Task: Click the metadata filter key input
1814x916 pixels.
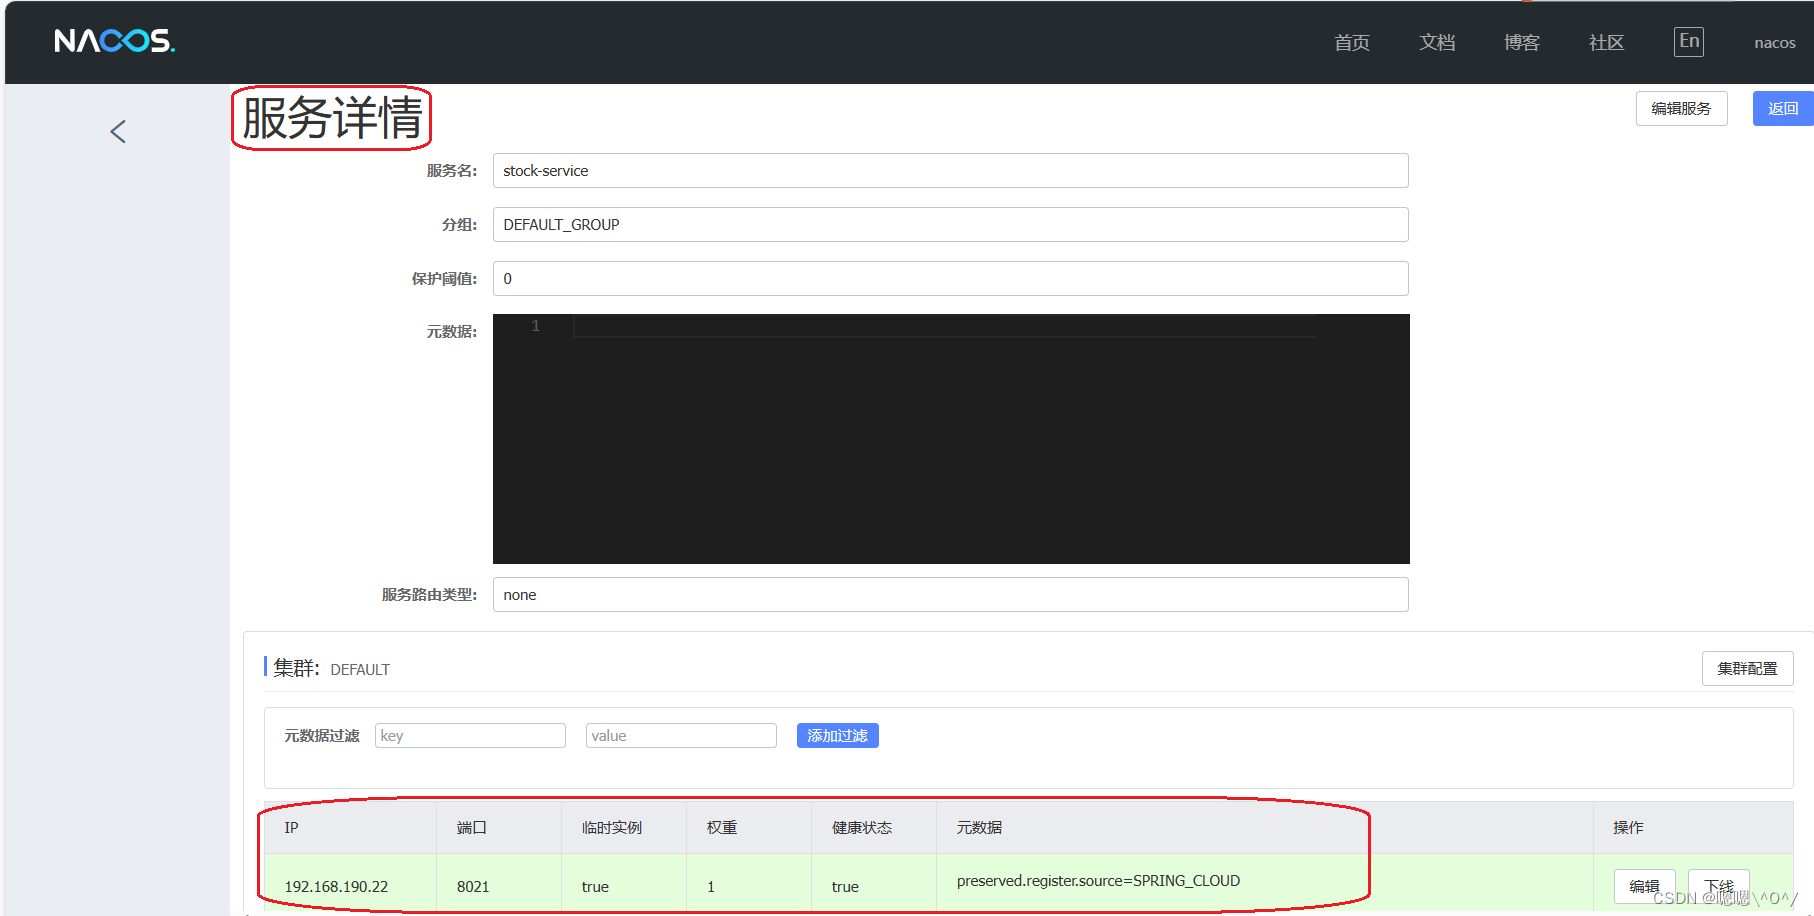Action: tap(470, 735)
